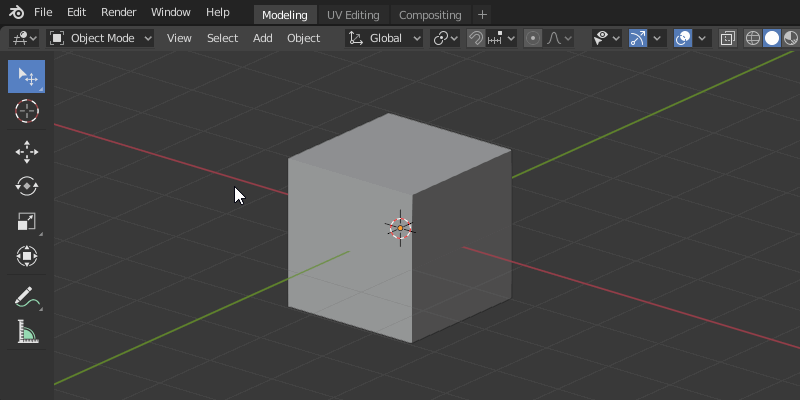Open the proportional falloff dropdown
The width and height of the screenshot is (800, 400).
click(558, 38)
